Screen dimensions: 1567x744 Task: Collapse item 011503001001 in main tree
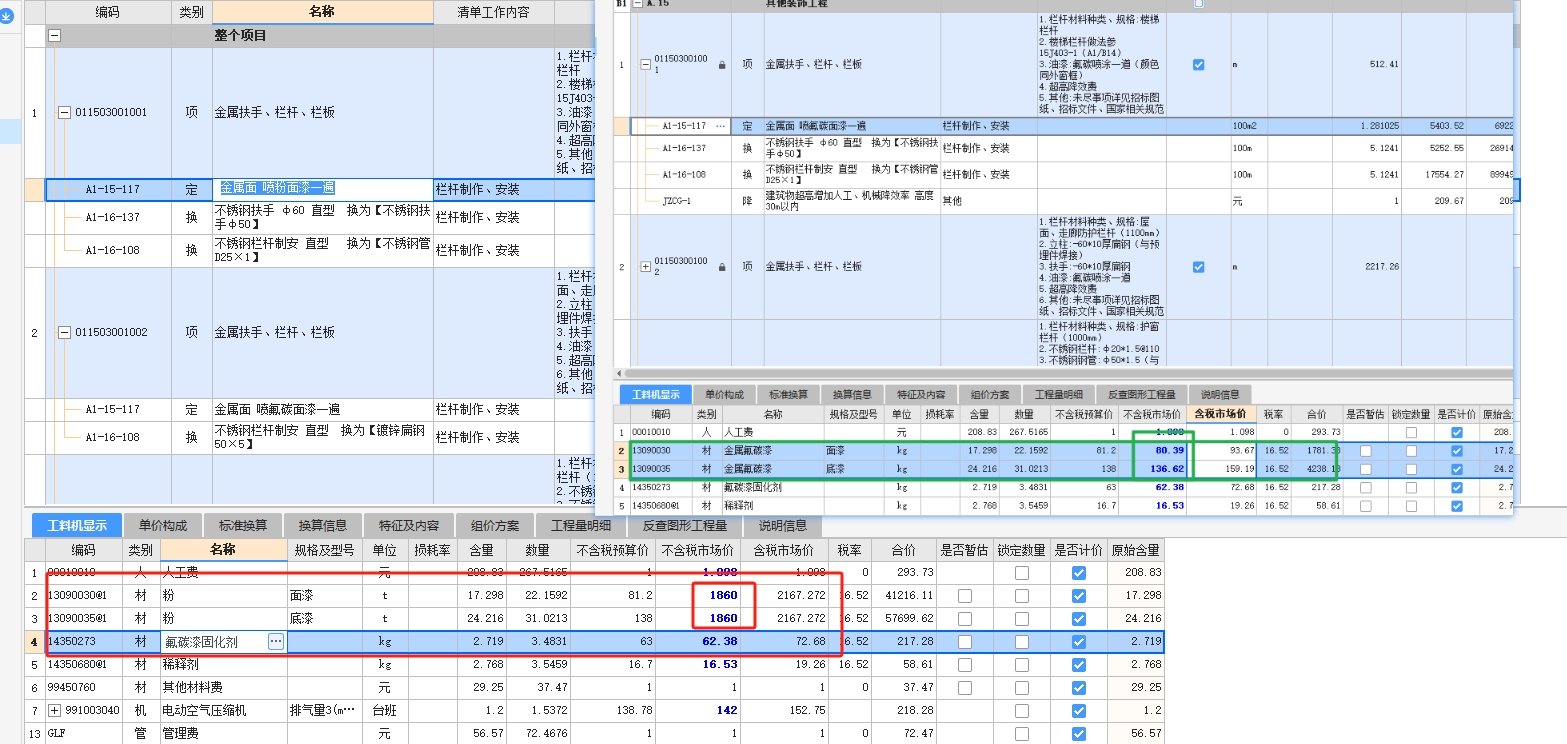64,113
